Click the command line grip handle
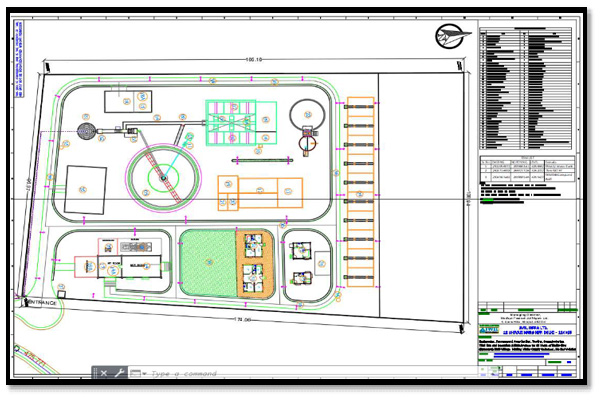 coord(94,373)
